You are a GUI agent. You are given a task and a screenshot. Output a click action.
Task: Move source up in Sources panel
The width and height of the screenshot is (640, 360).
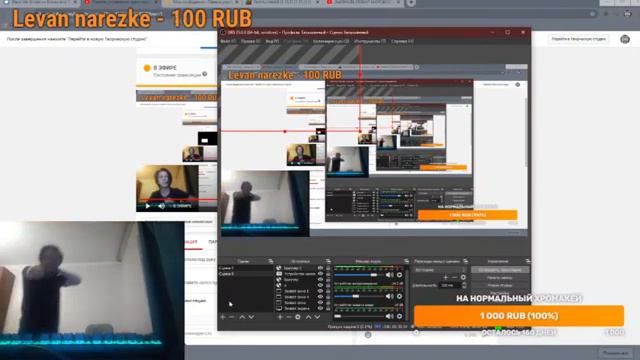(308, 317)
